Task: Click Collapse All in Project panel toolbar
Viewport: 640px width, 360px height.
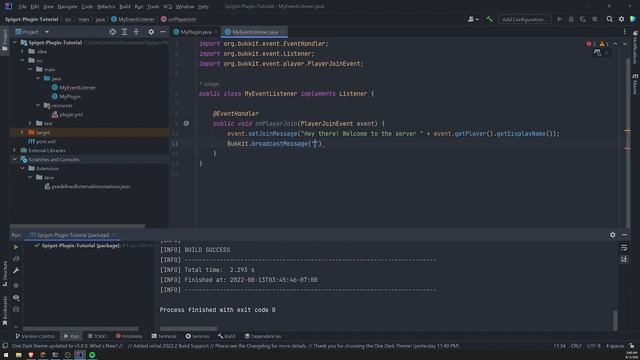Action: [x=136, y=32]
